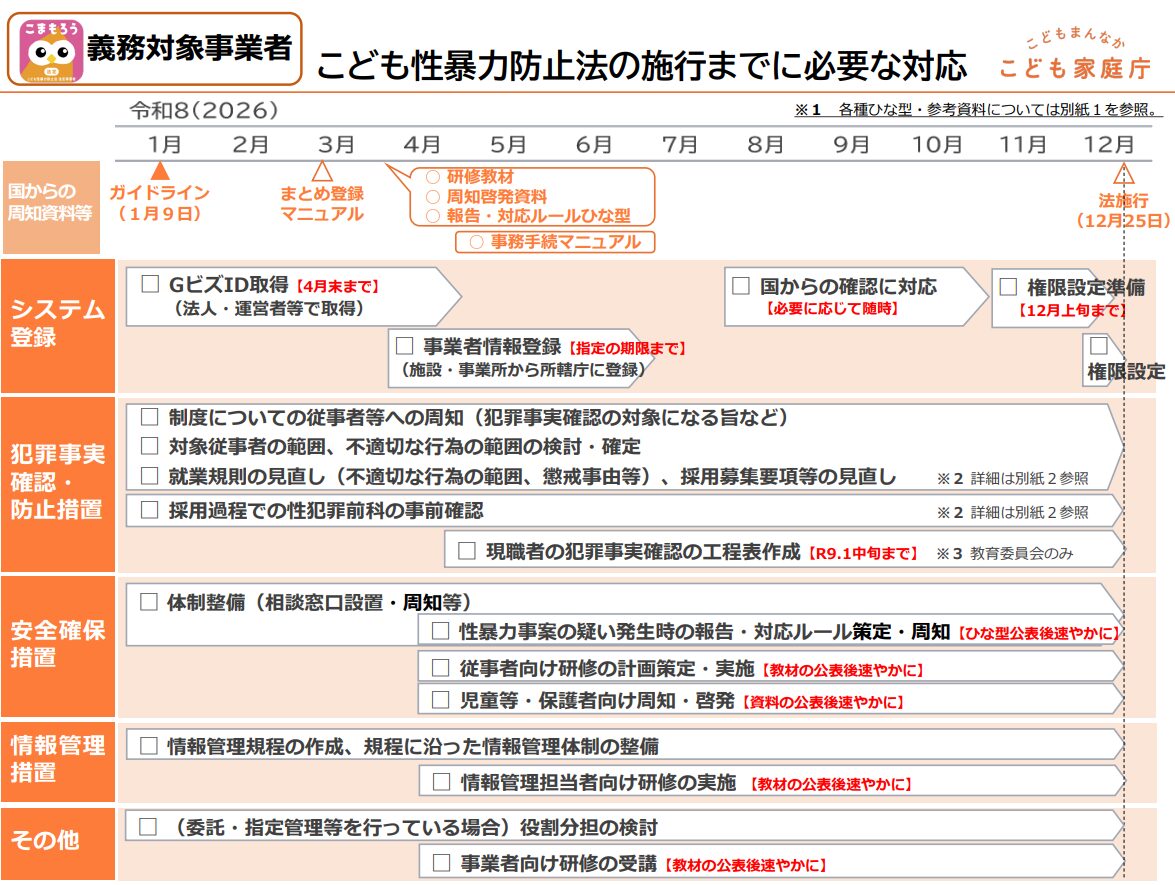Click the 義務対象事業者 badge

189,48
